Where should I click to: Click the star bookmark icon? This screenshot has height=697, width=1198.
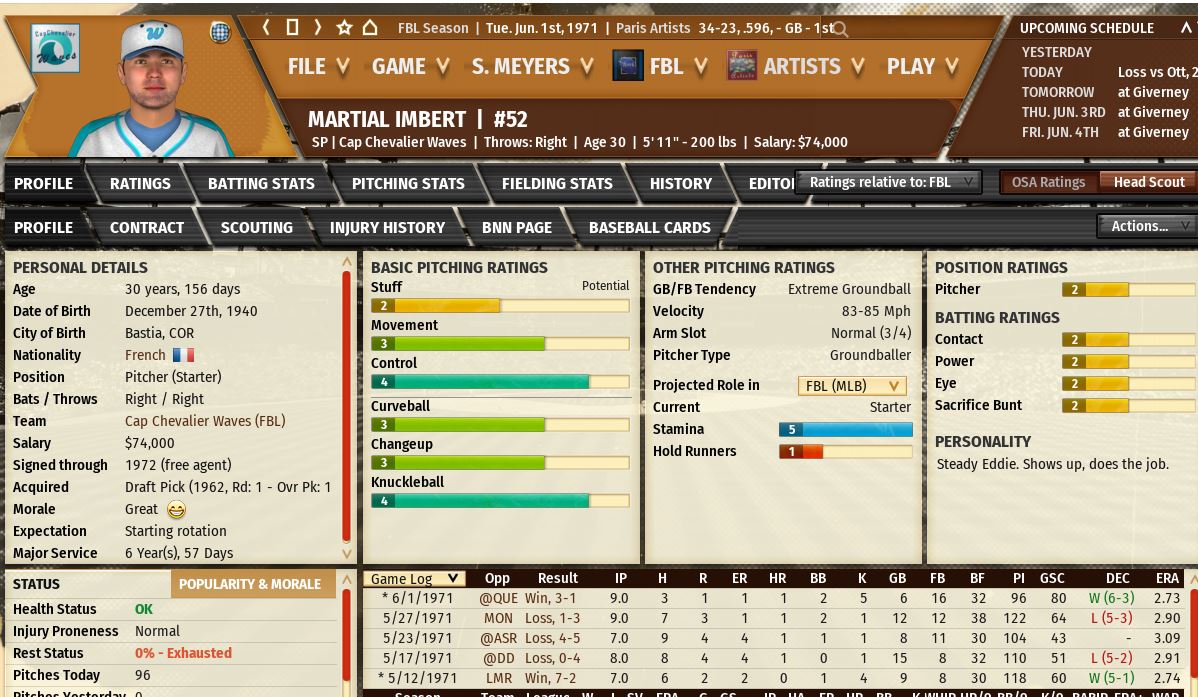[x=344, y=28]
